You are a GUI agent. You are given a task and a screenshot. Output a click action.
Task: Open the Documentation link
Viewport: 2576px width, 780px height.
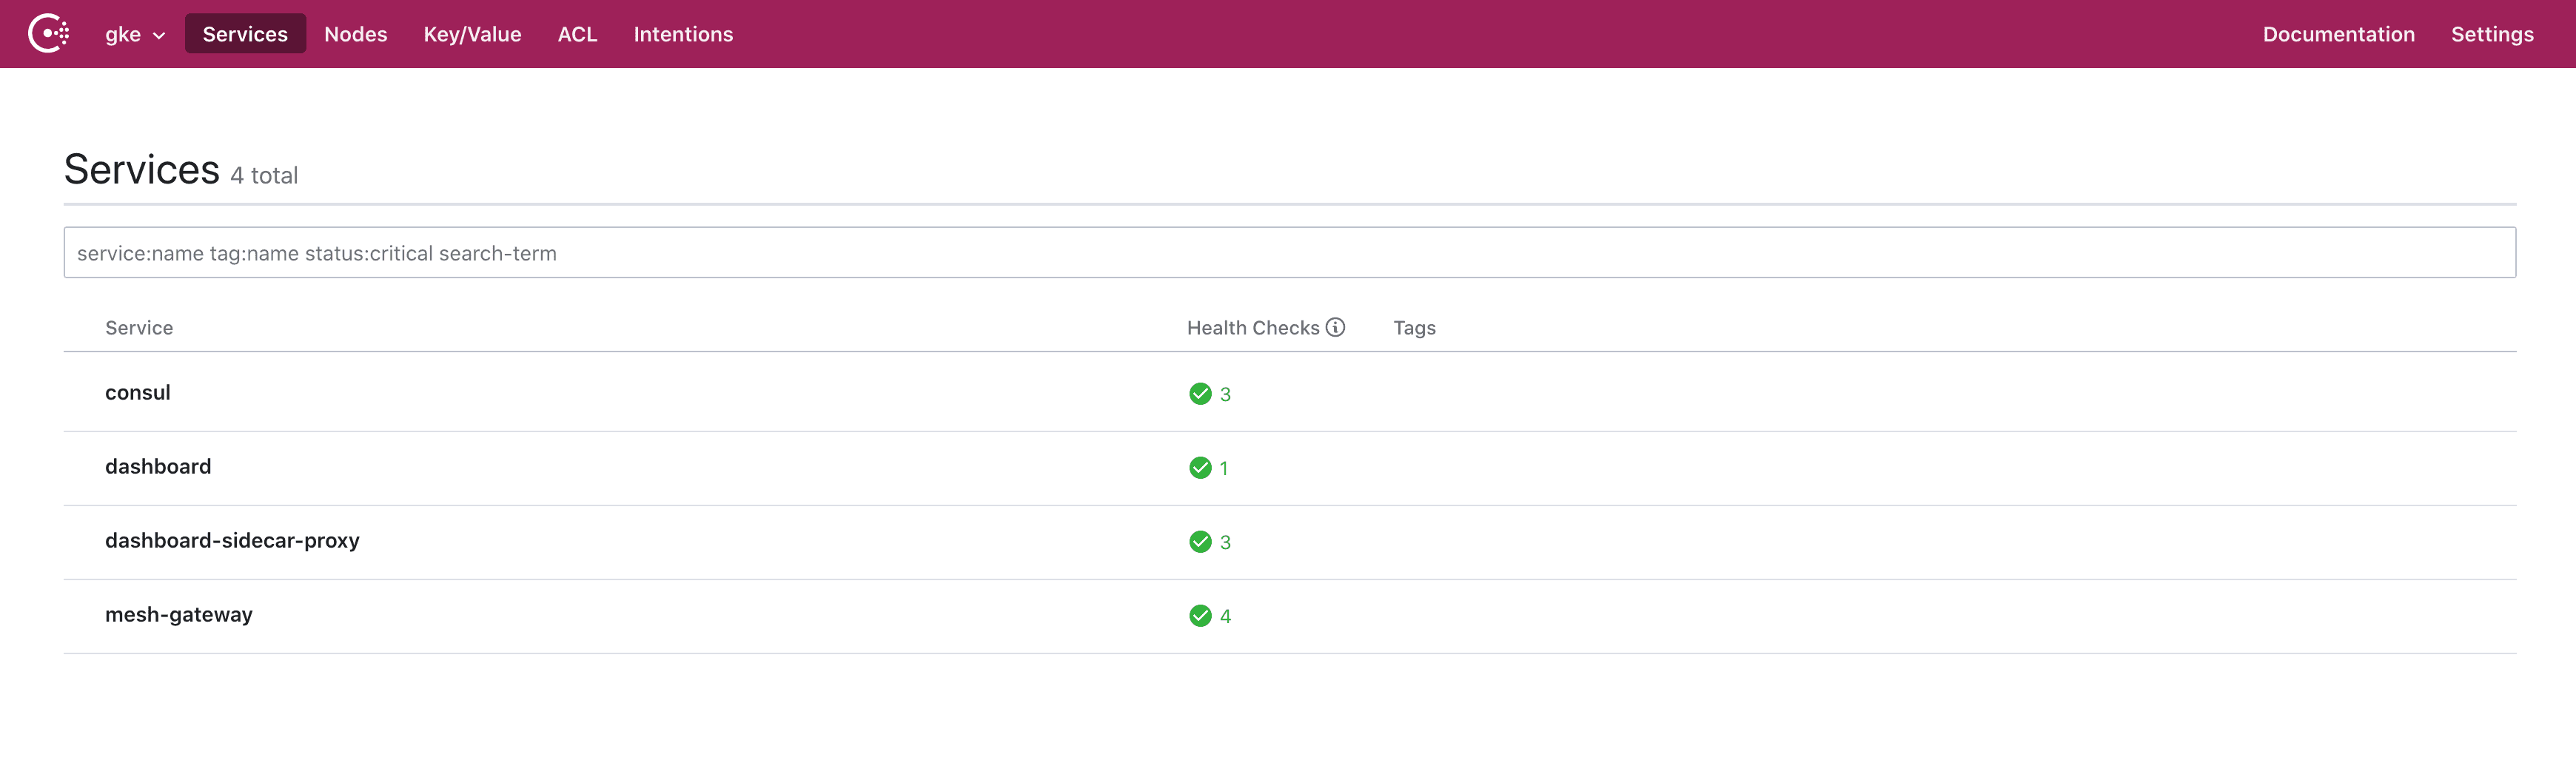click(2338, 34)
